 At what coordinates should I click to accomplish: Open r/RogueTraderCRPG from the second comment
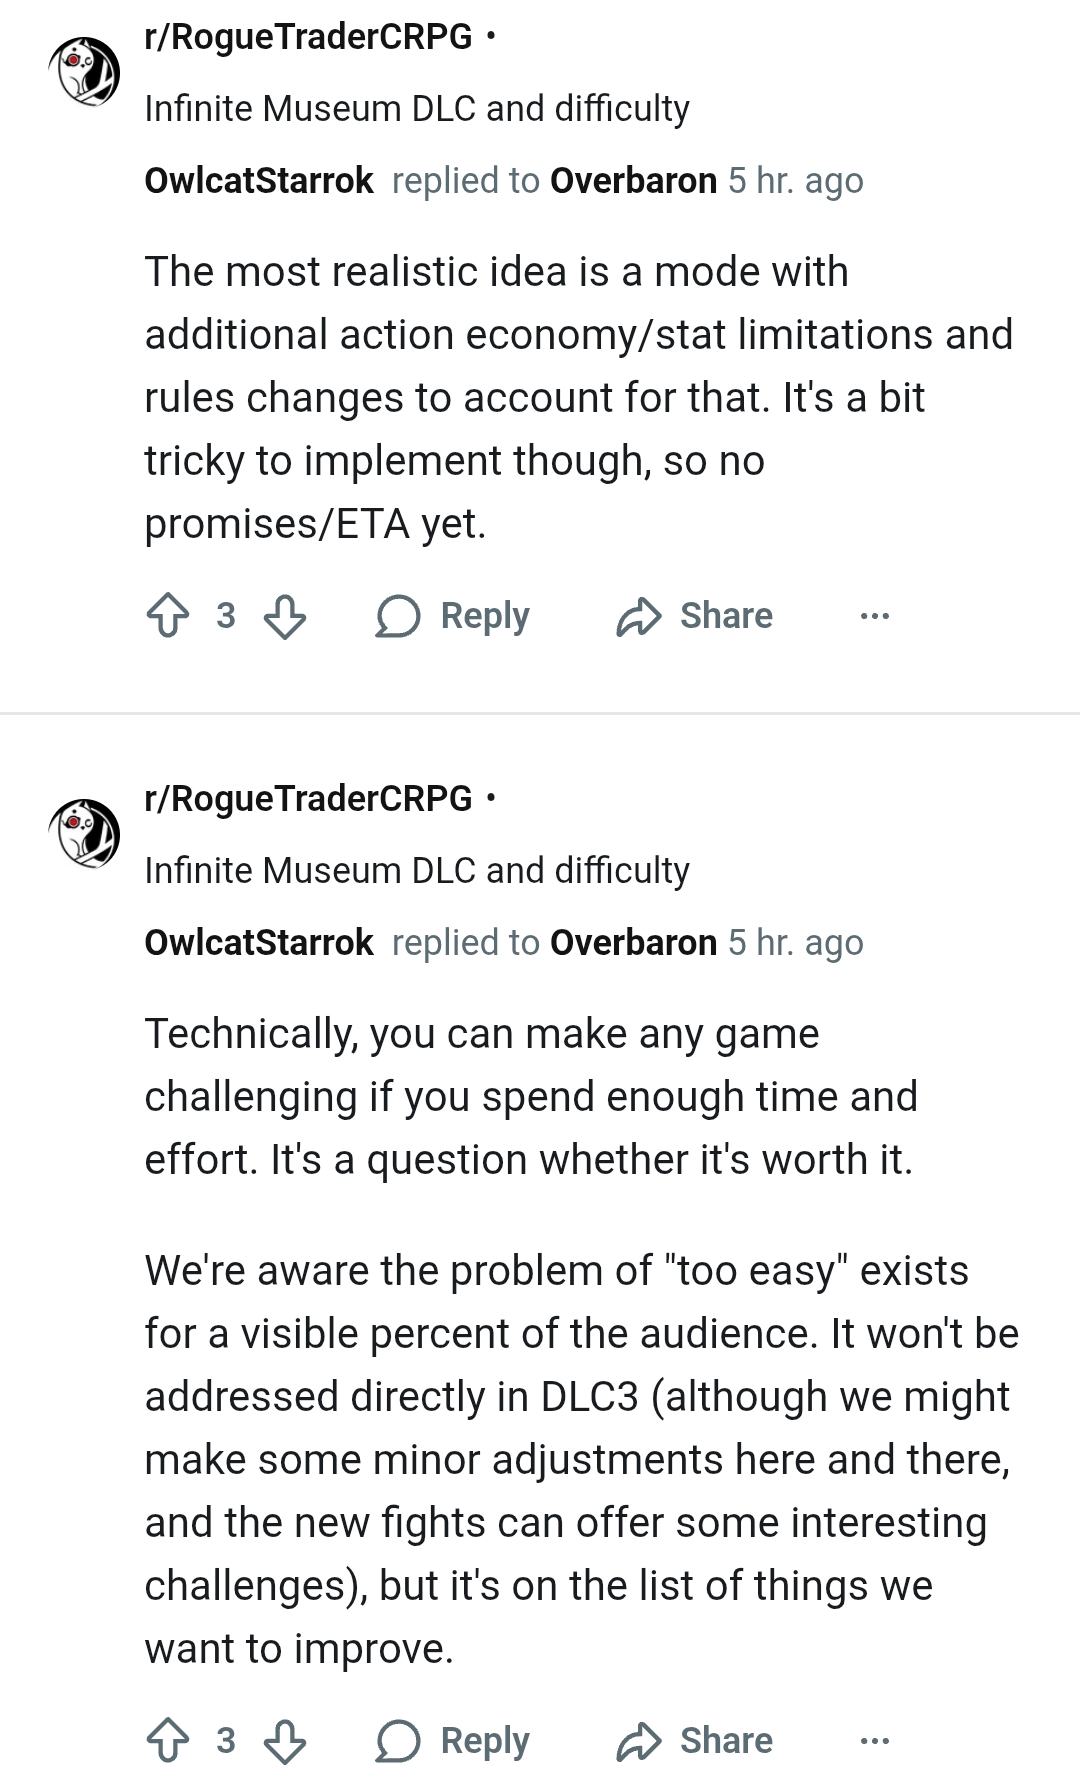point(308,799)
